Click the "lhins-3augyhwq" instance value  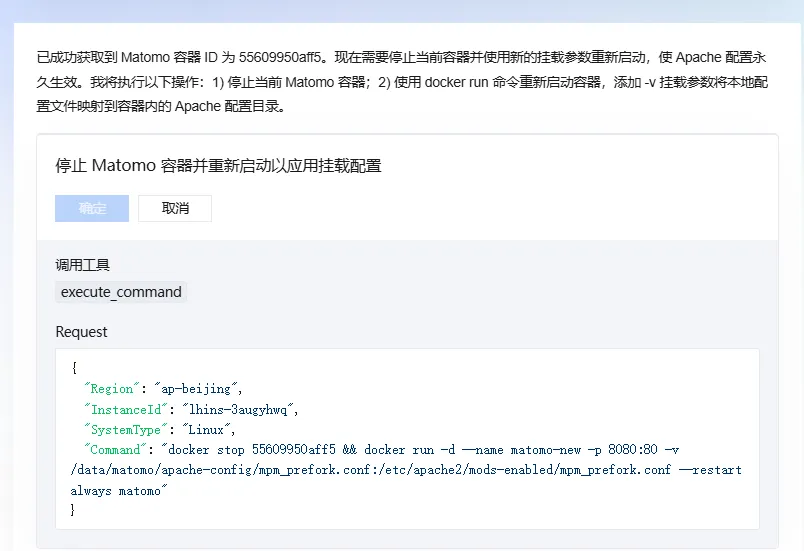[238, 410]
